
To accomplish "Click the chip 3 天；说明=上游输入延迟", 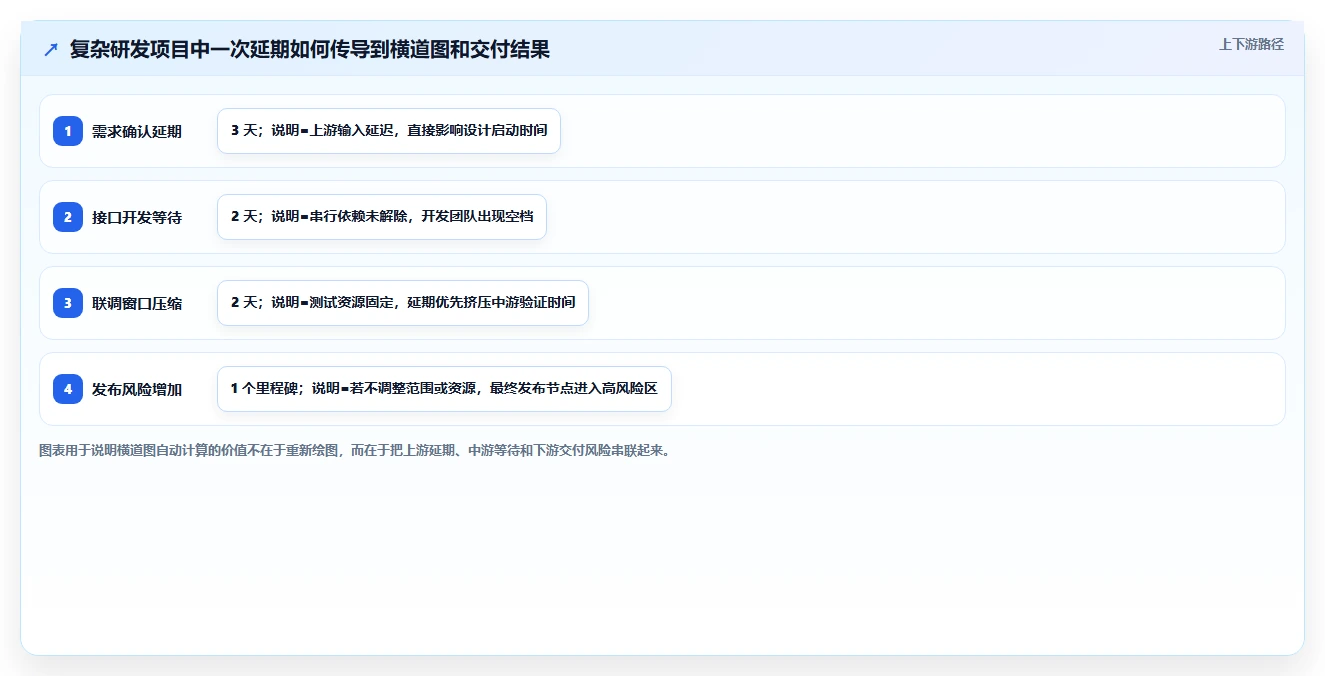I will (x=389, y=131).
